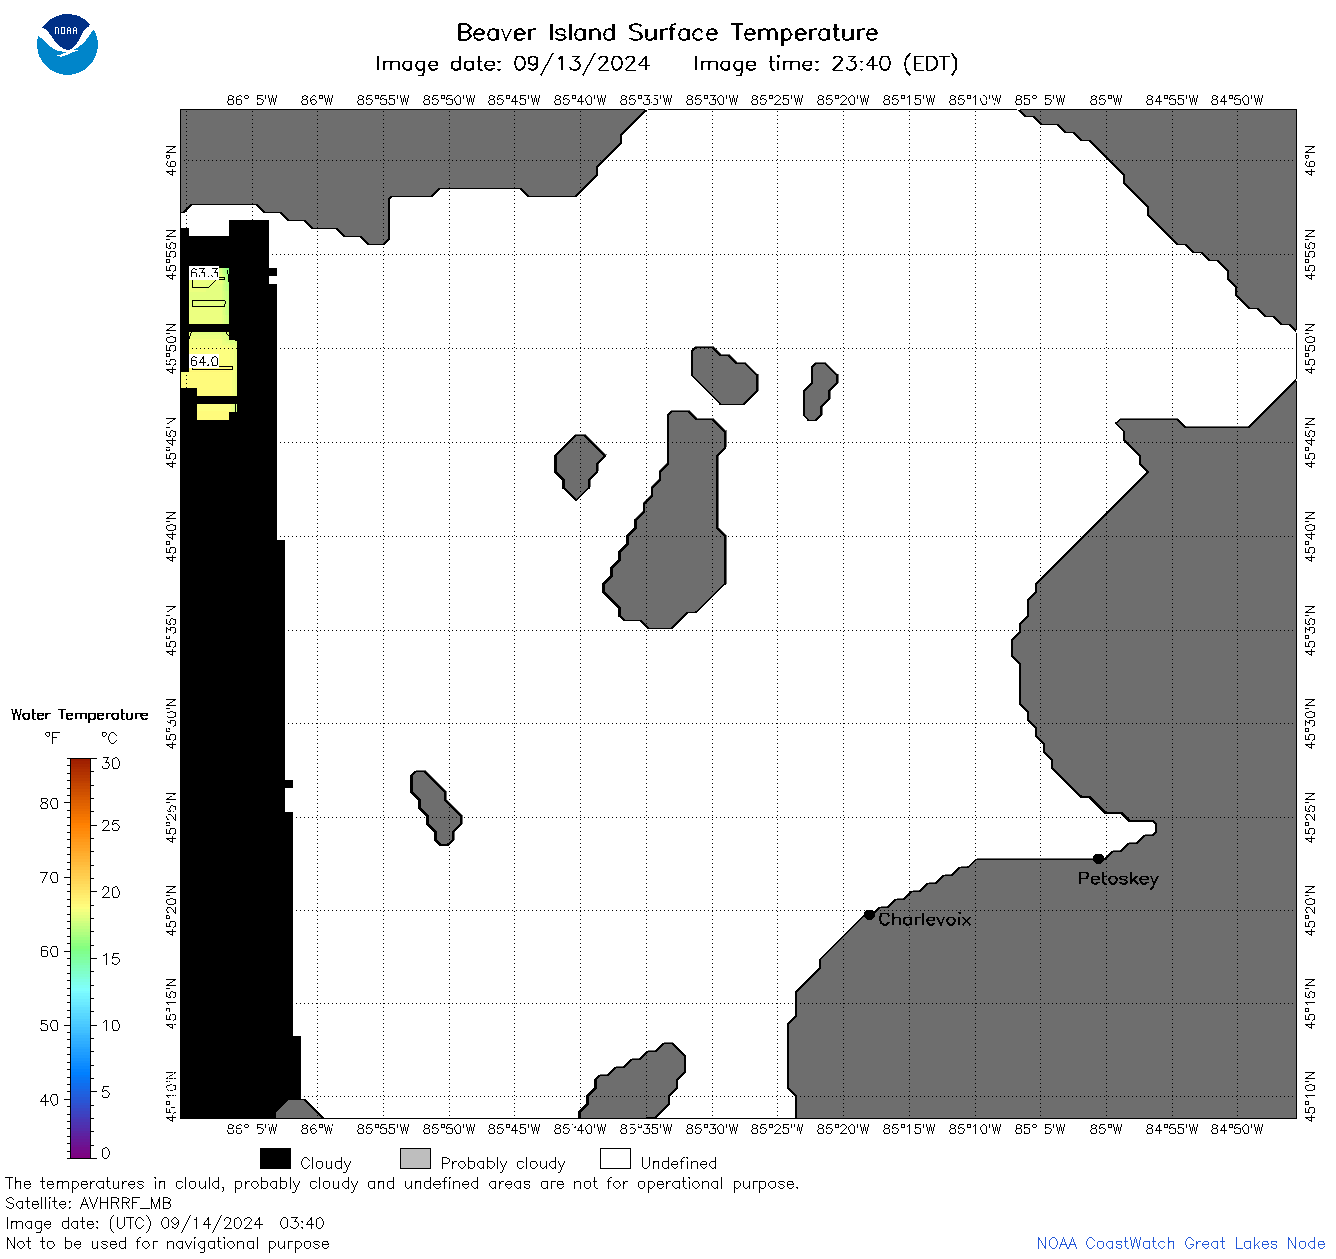Click the yellow-green temperature patch near 63.3
This screenshot has width=1336, height=1259.
pyautogui.click(x=209, y=297)
